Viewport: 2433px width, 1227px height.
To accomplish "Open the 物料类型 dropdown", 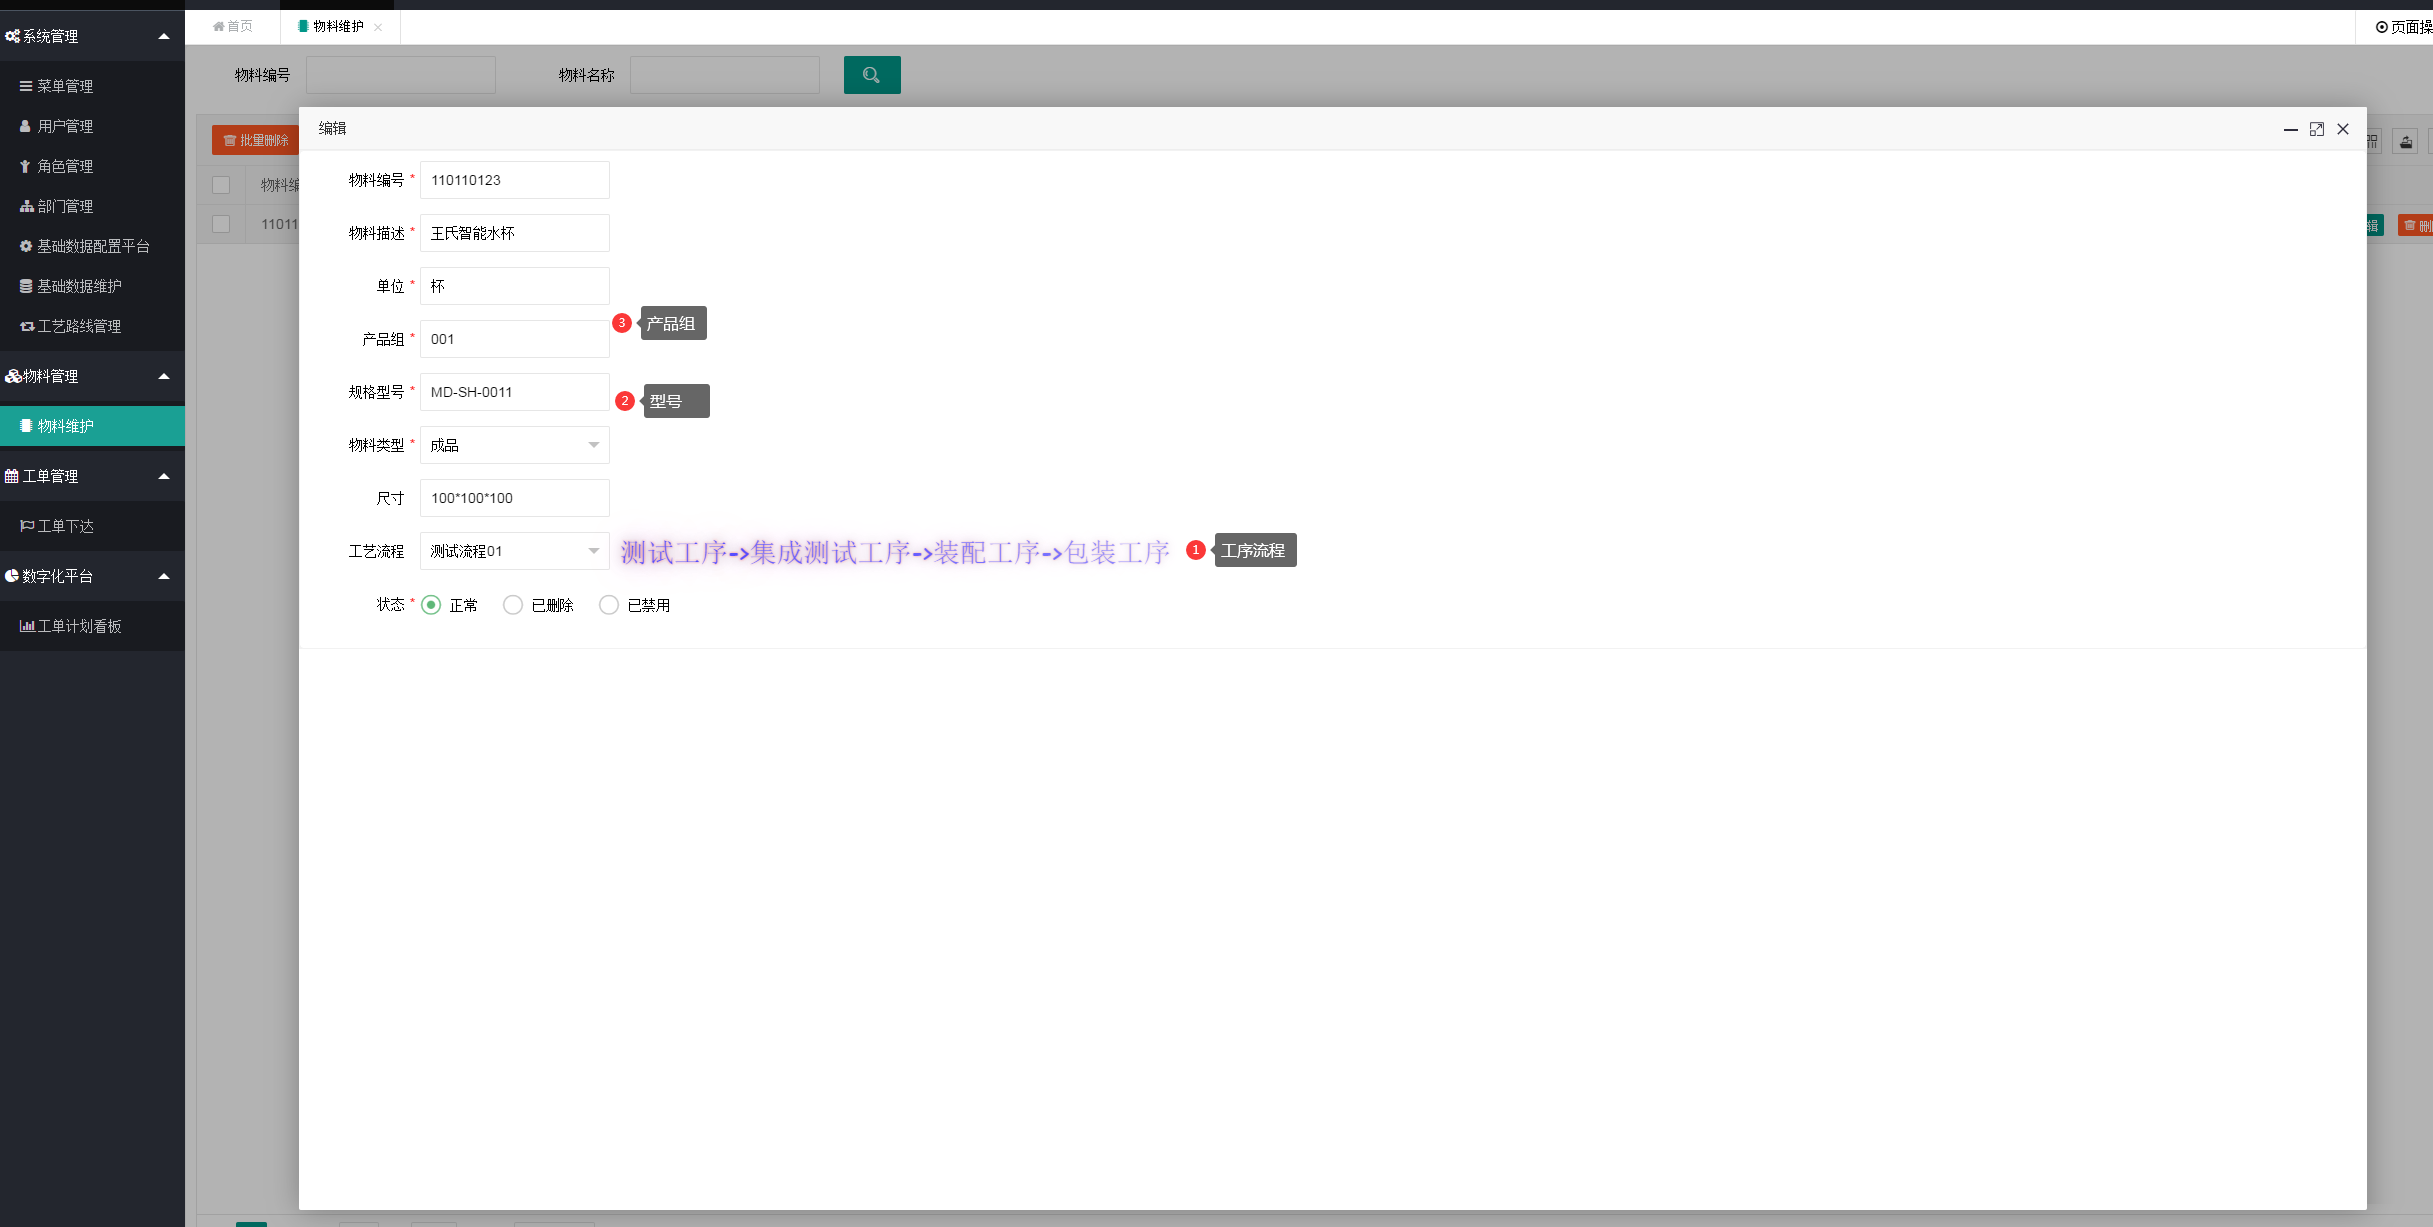I will (515, 445).
